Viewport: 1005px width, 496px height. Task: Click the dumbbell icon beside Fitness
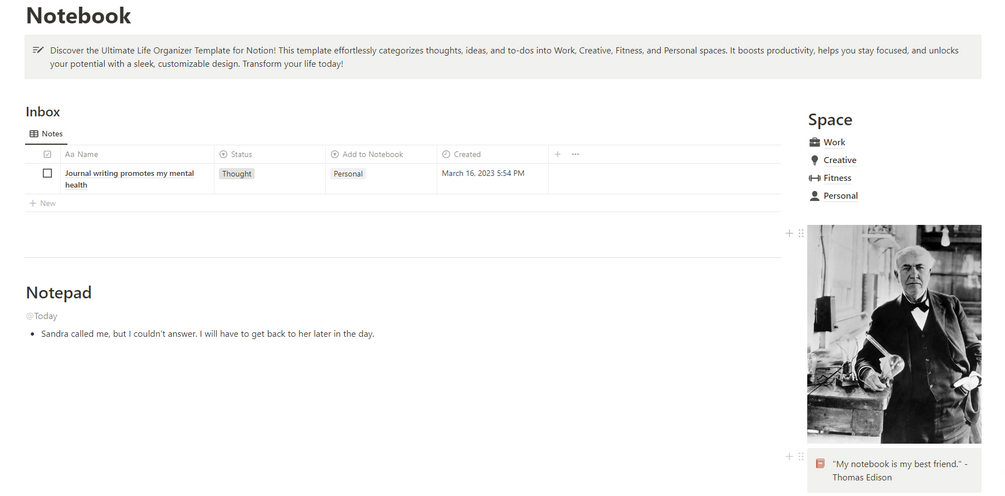815,178
